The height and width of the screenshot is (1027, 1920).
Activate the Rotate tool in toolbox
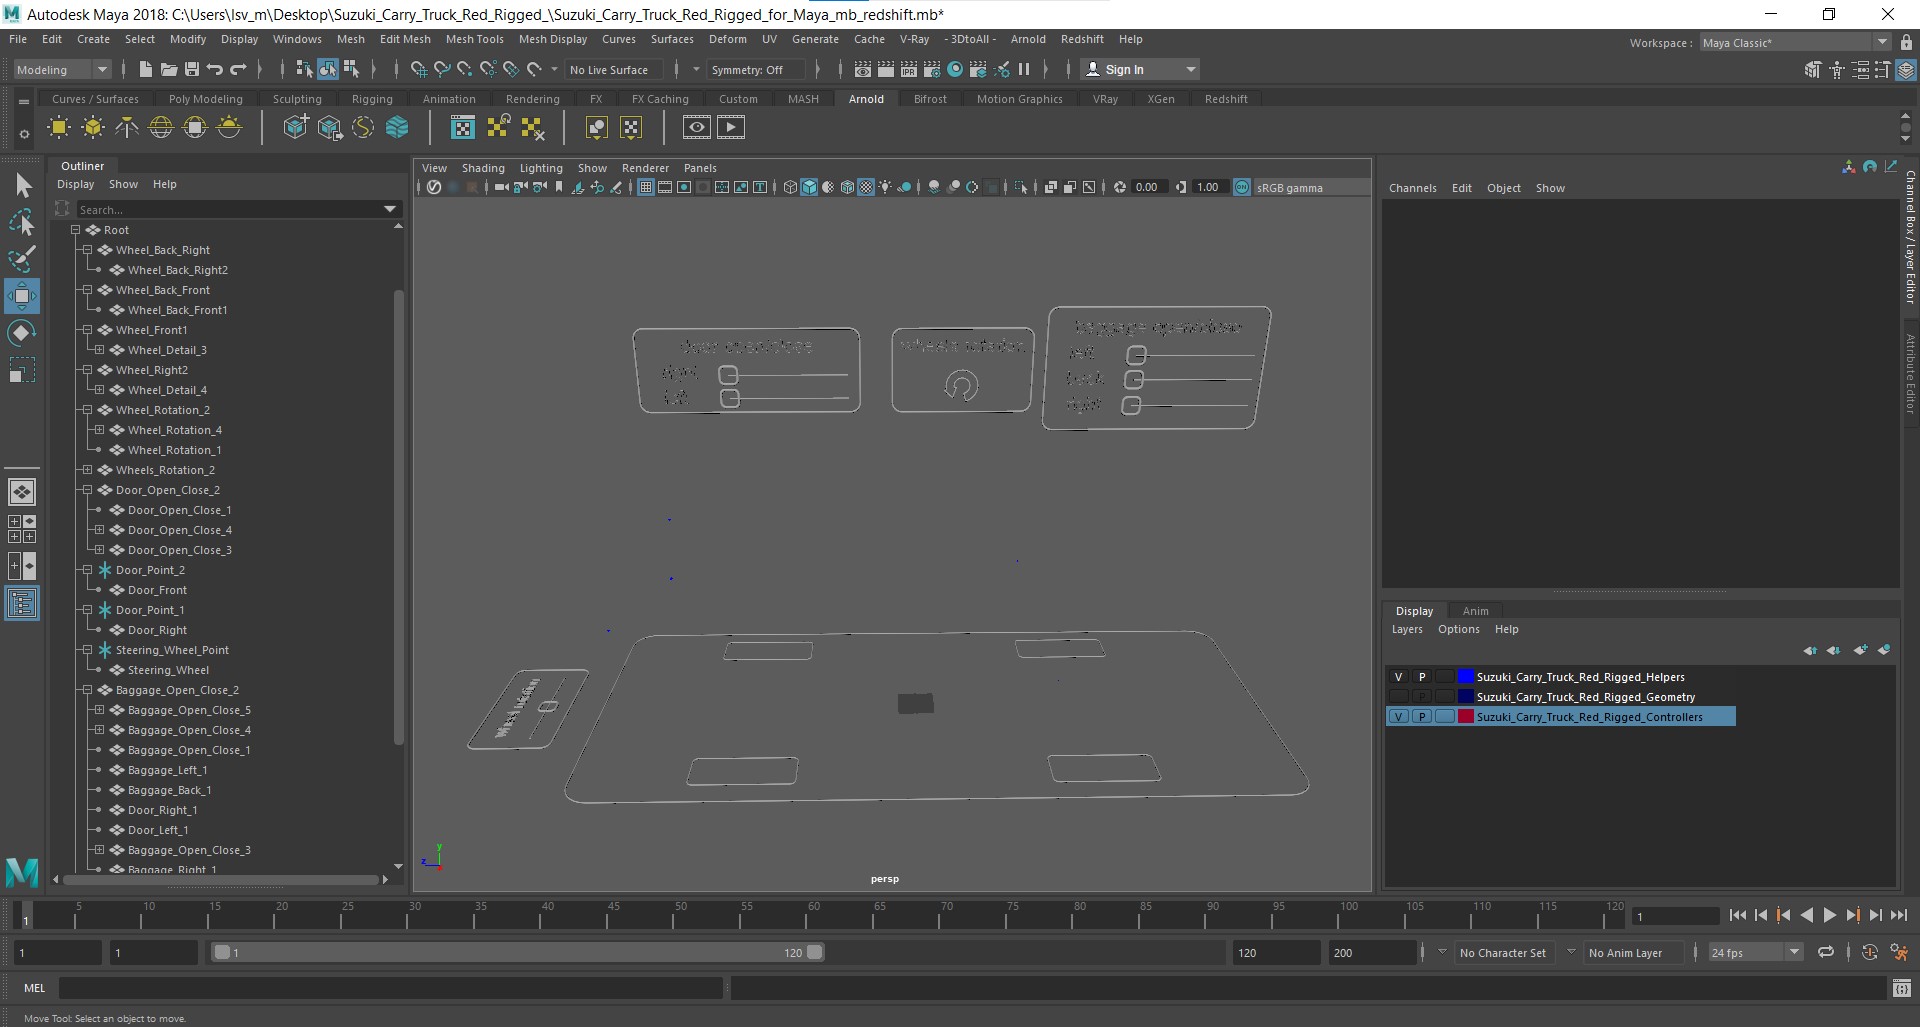(22, 333)
